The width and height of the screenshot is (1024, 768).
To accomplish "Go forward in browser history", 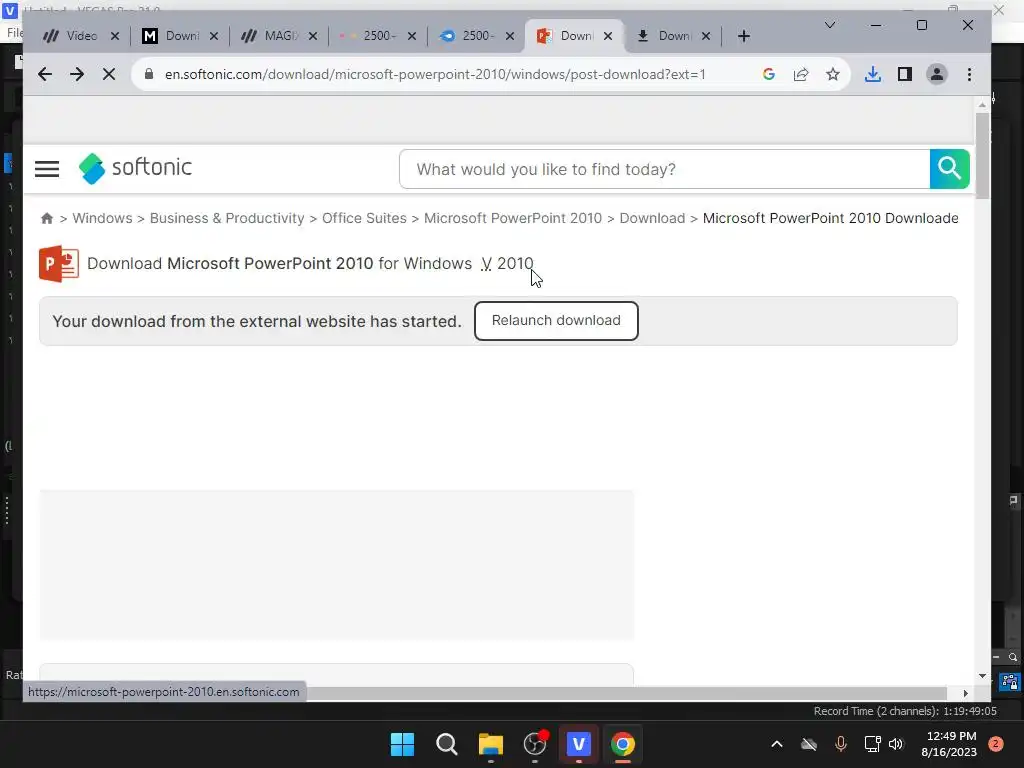I will click(x=77, y=74).
